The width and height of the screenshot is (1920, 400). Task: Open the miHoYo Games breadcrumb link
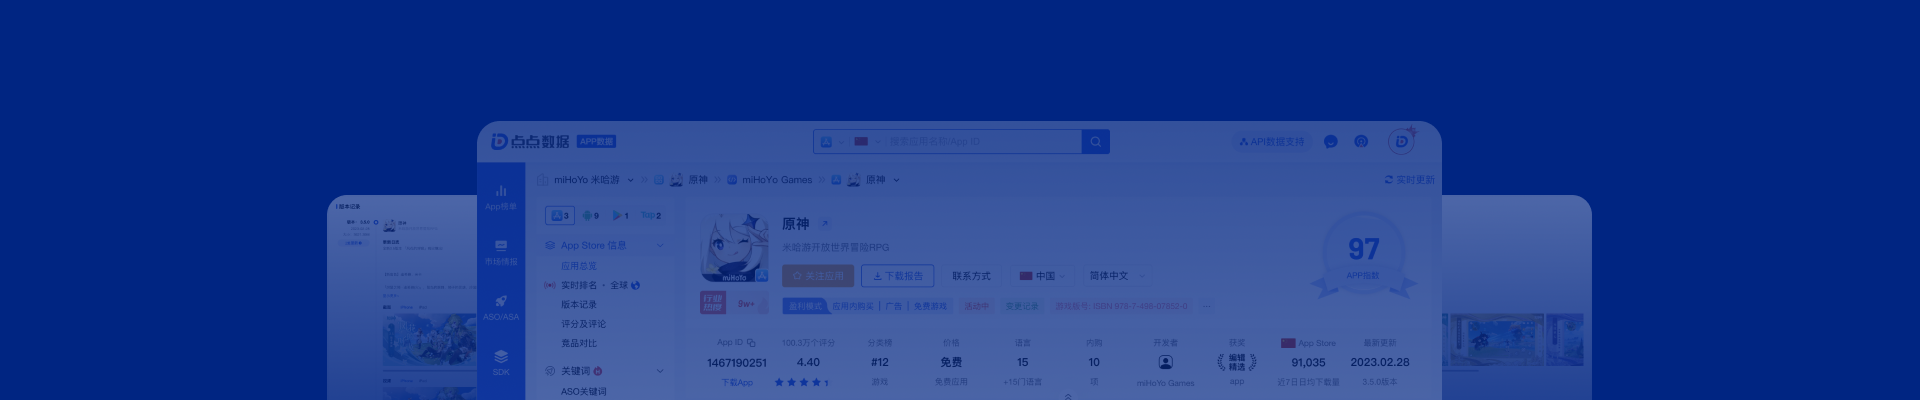tap(777, 180)
